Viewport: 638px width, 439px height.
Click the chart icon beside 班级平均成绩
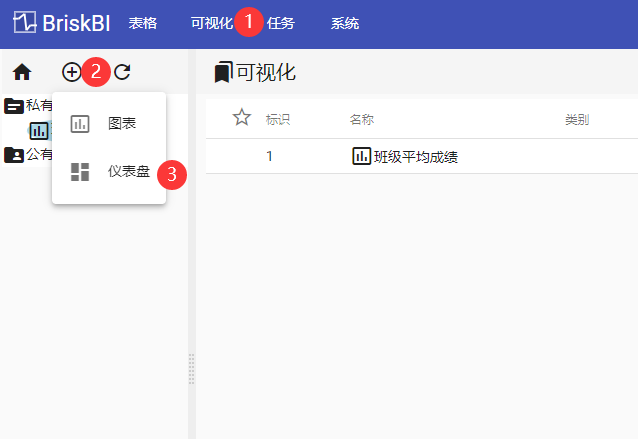(x=361, y=156)
